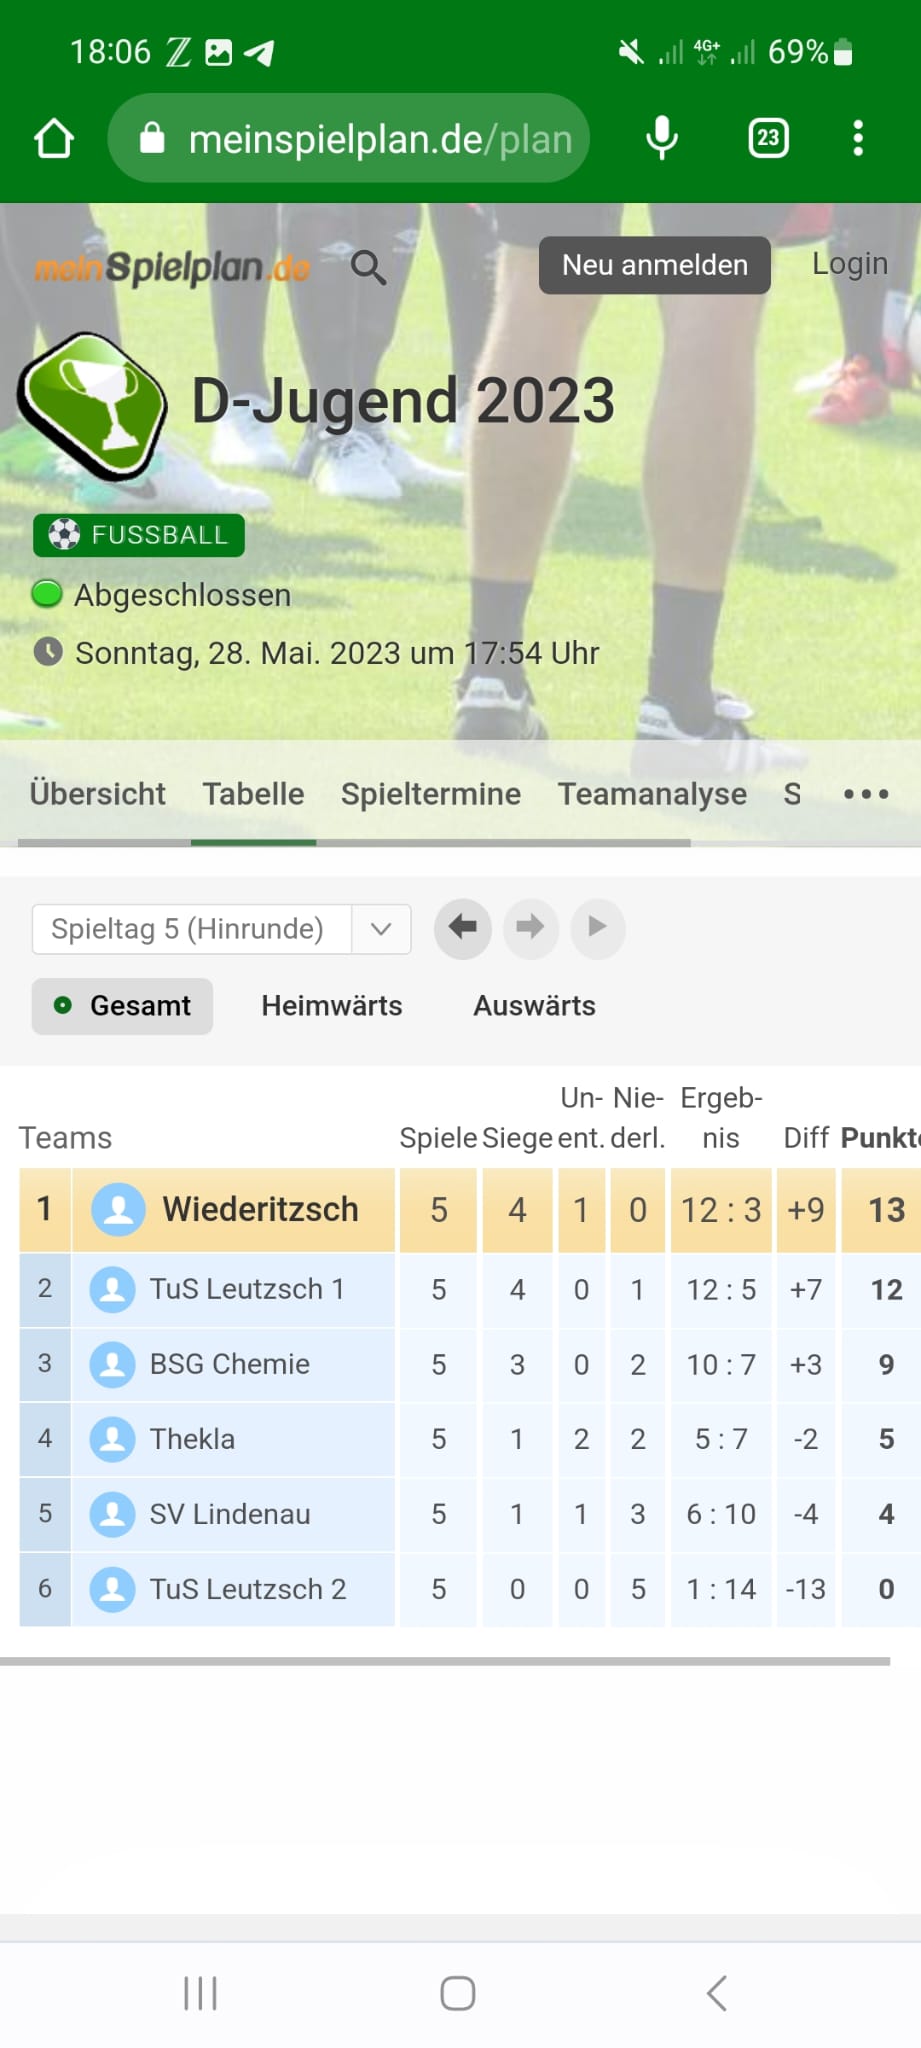Click the magnifier search icon beside the logo
The height and width of the screenshot is (2048, 921).
tap(368, 267)
